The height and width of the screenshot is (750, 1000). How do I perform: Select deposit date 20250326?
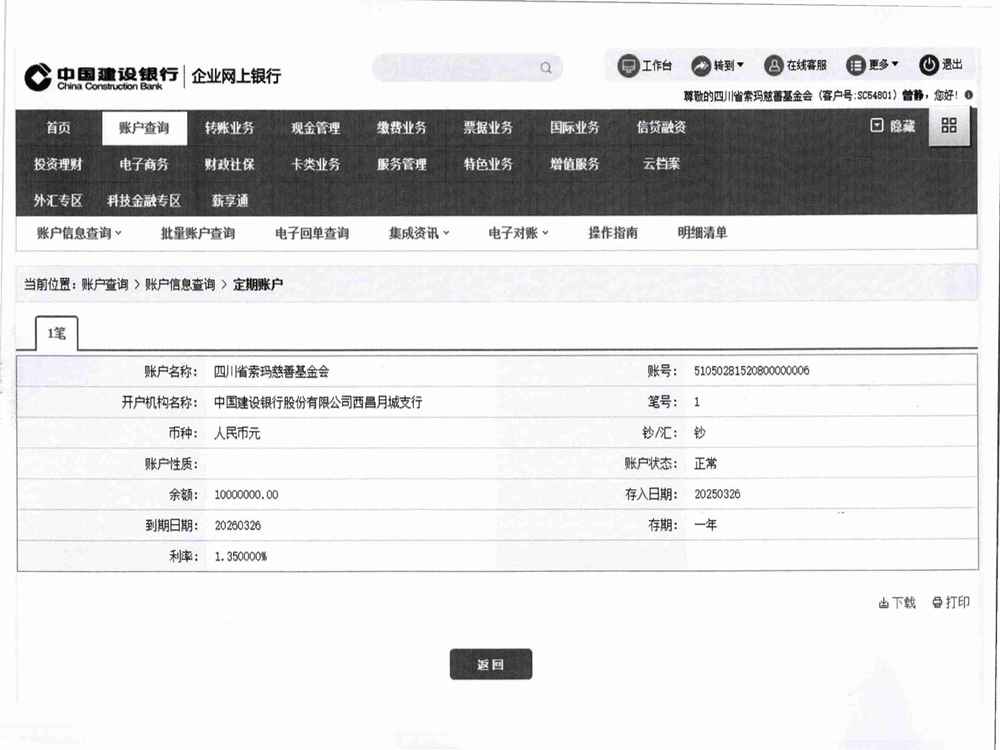[717, 494]
